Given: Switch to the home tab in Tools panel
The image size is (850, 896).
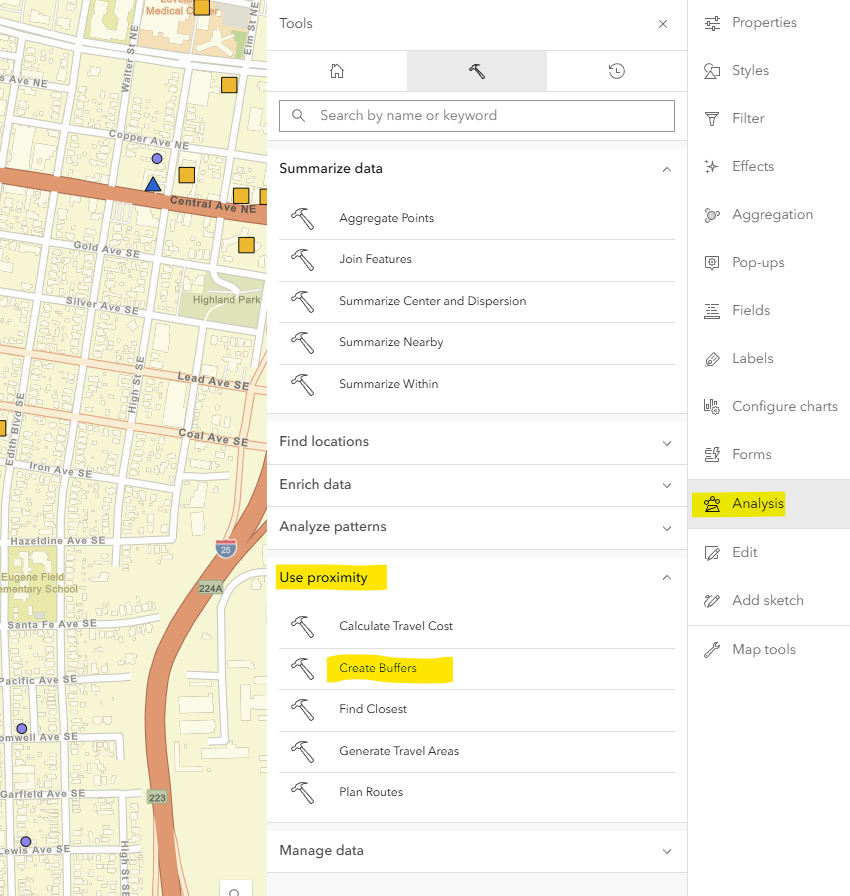Looking at the screenshot, I should [337, 71].
